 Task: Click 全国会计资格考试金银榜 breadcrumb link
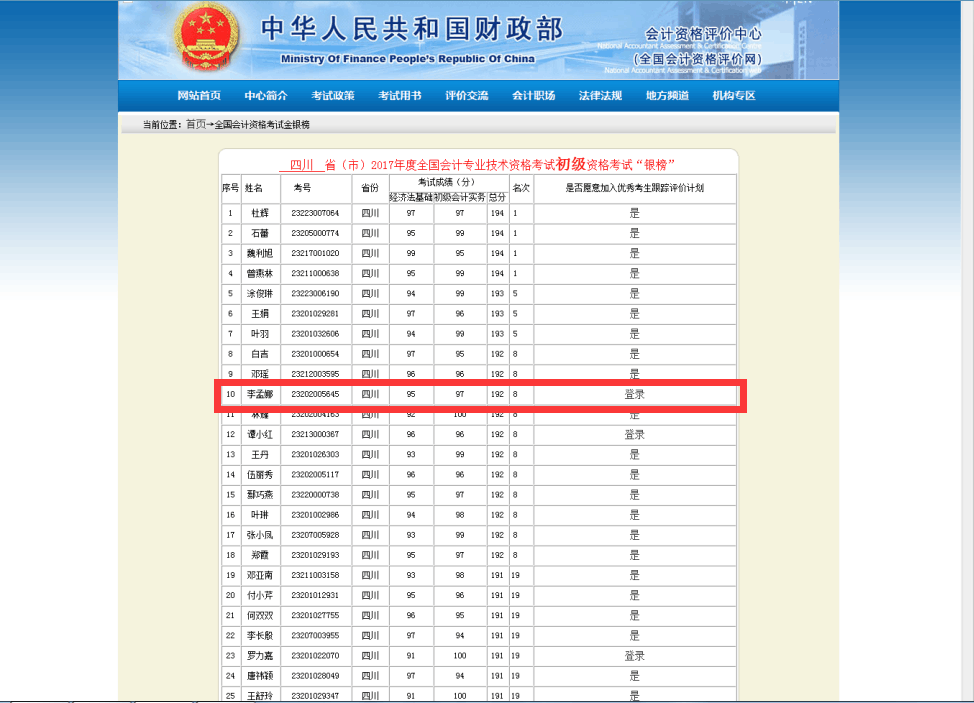(x=262, y=125)
